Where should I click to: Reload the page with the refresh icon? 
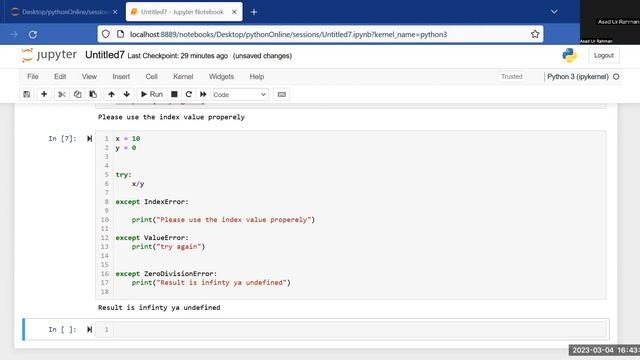click(x=33, y=34)
